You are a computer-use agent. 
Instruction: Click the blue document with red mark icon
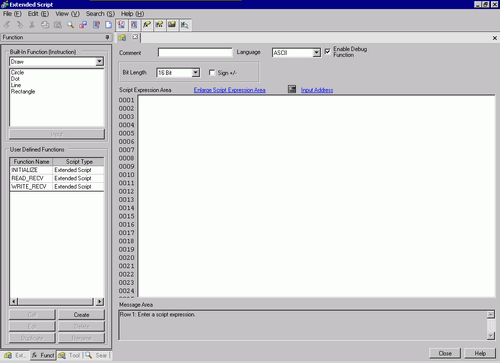coord(96,25)
